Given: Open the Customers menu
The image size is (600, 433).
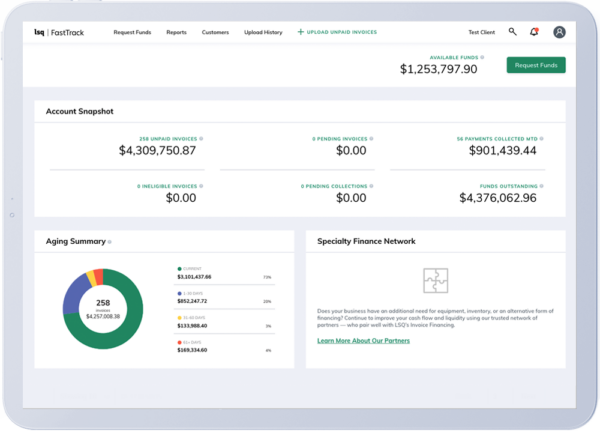Looking at the screenshot, I should click(x=215, y=32).
